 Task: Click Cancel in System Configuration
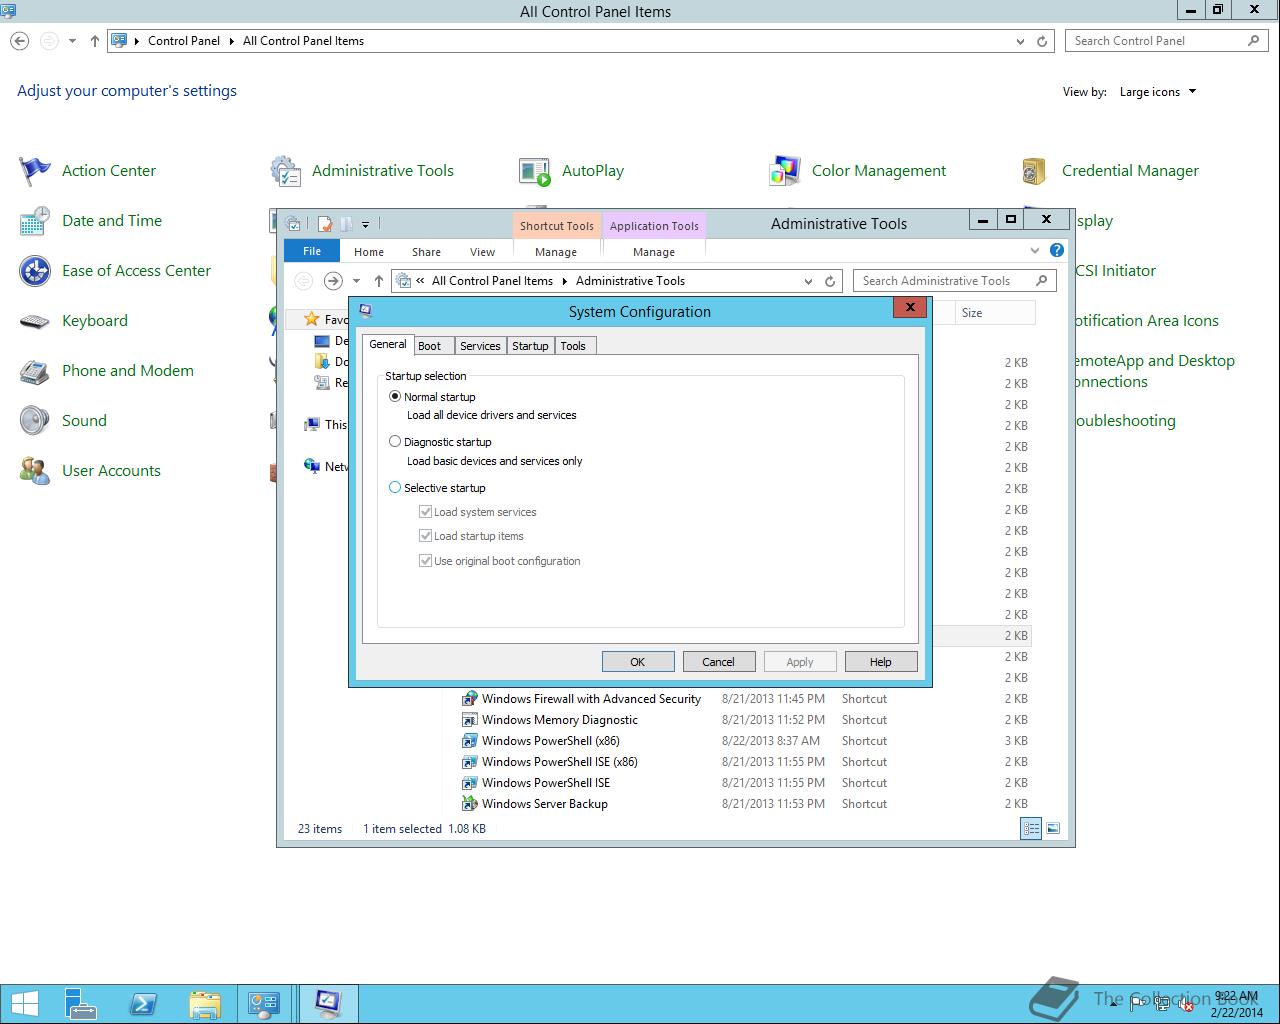click(718, 662)
